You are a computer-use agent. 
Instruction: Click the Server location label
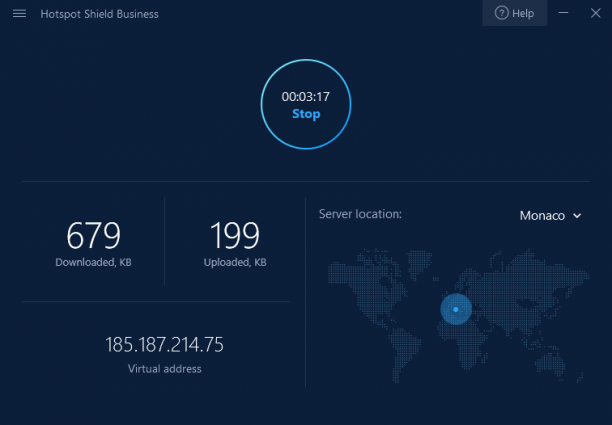click(360, 214)
